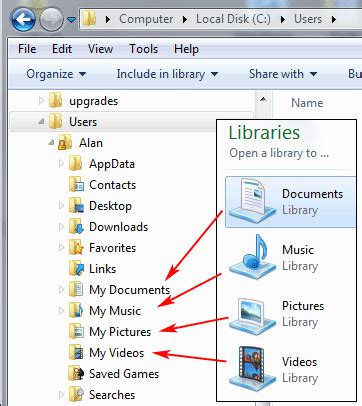Open dropdown arrow after Local Disk (C:) breadcrumb
Image resolution: width=362 pixels, height=406 pixels.
283,19
